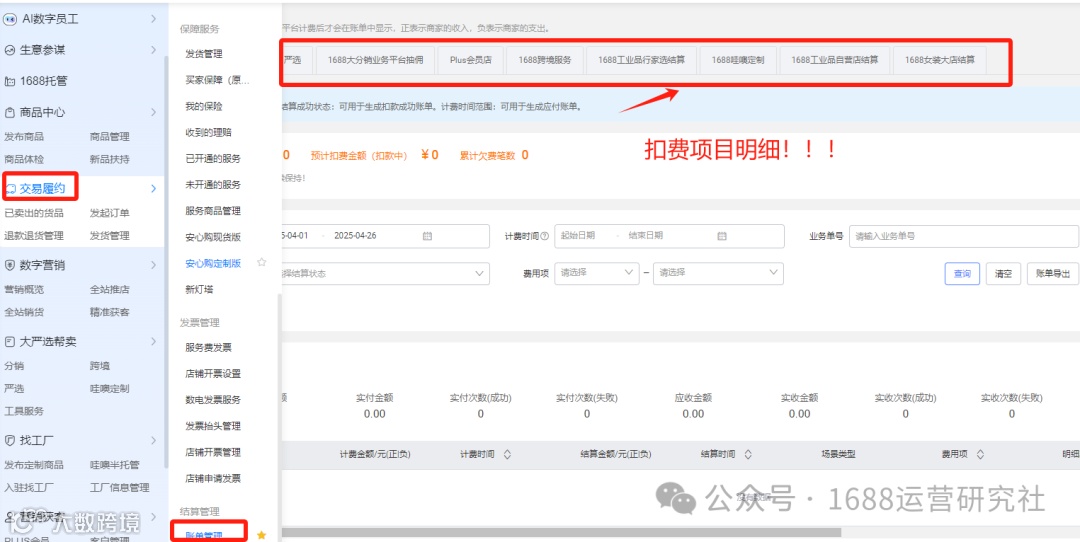Open 服务商品管理 in the submenu
Screen dimensions: 1080x542
[213, 211]
